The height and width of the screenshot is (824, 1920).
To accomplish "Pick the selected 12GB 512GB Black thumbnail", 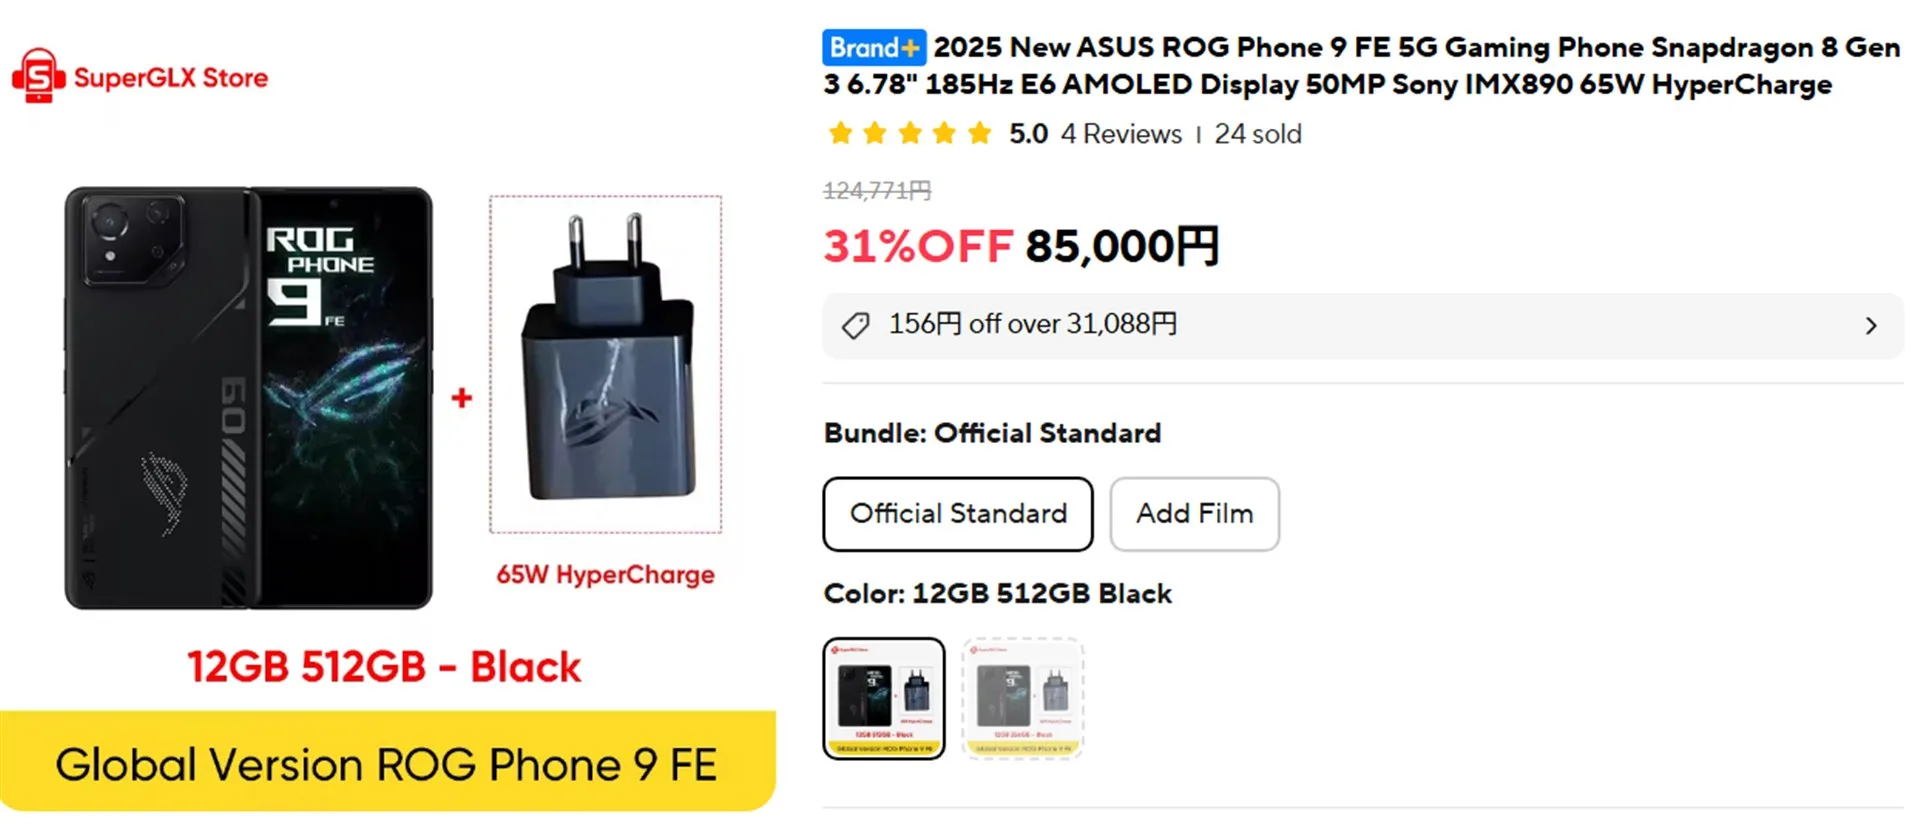I will point(883,698).
